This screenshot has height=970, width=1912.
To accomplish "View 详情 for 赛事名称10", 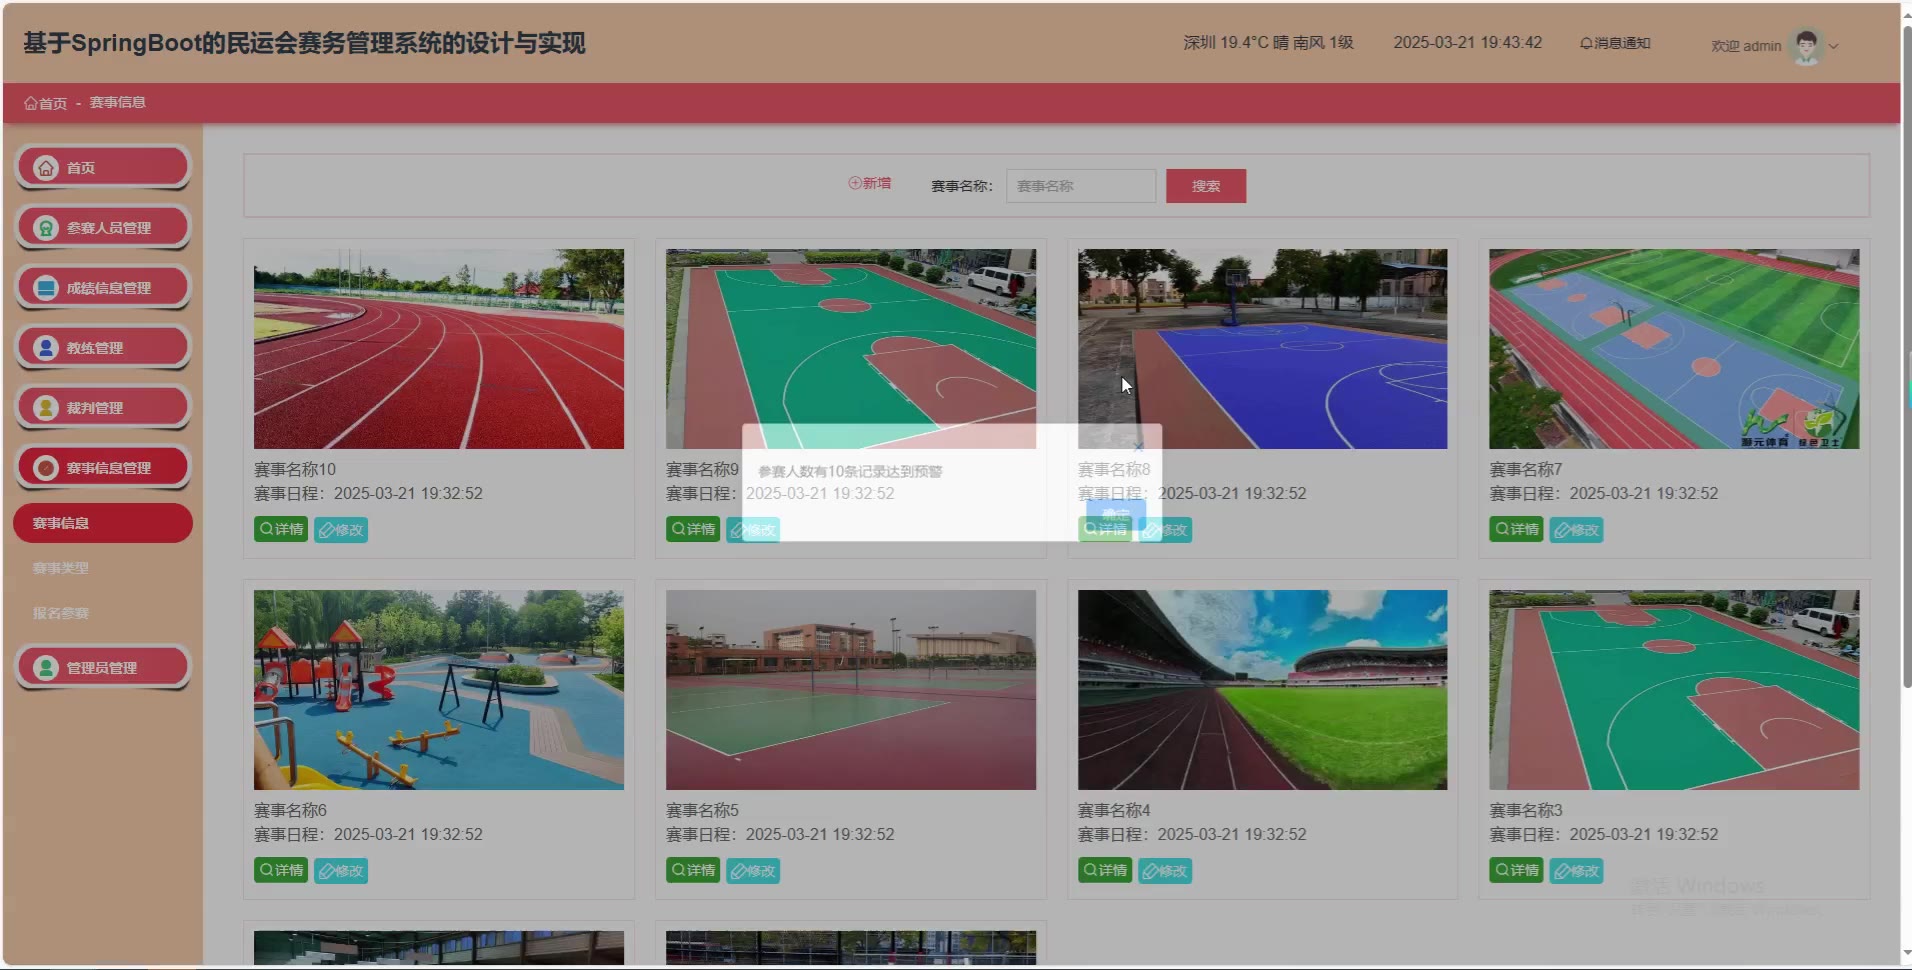I will (281, 529).
